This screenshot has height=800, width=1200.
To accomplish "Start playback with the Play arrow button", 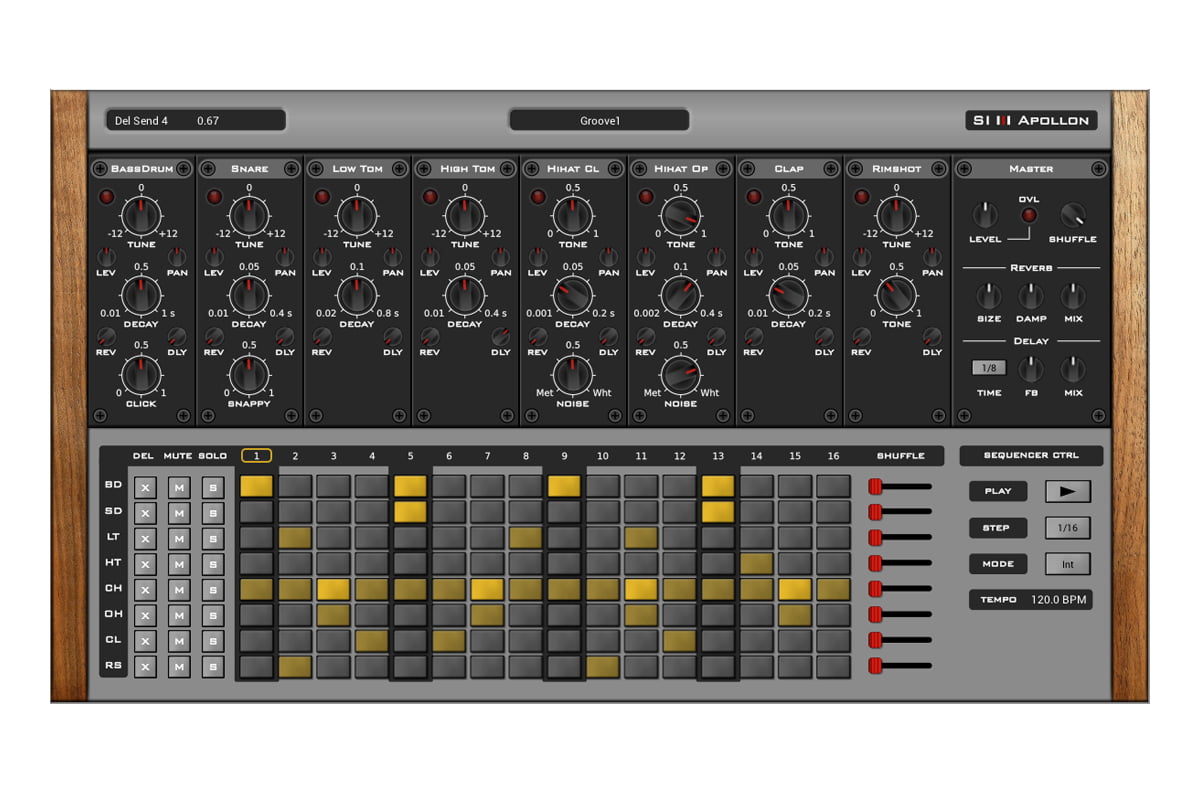I will point(1068,491).
